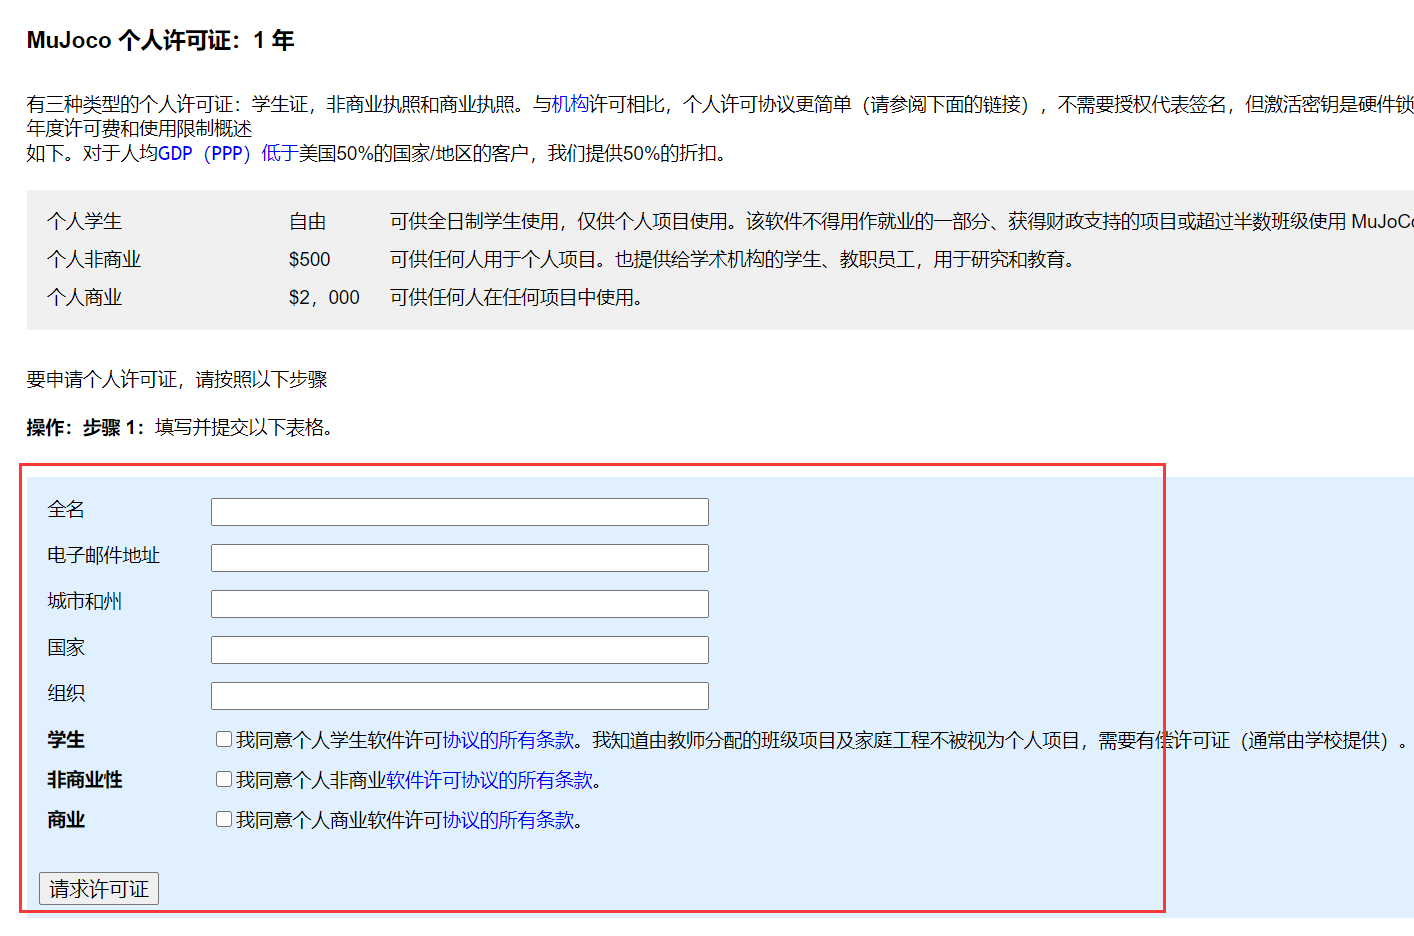Click the 要申请个人许可证 instruction text
The image size is (1414, 936).
coord(177,380)
